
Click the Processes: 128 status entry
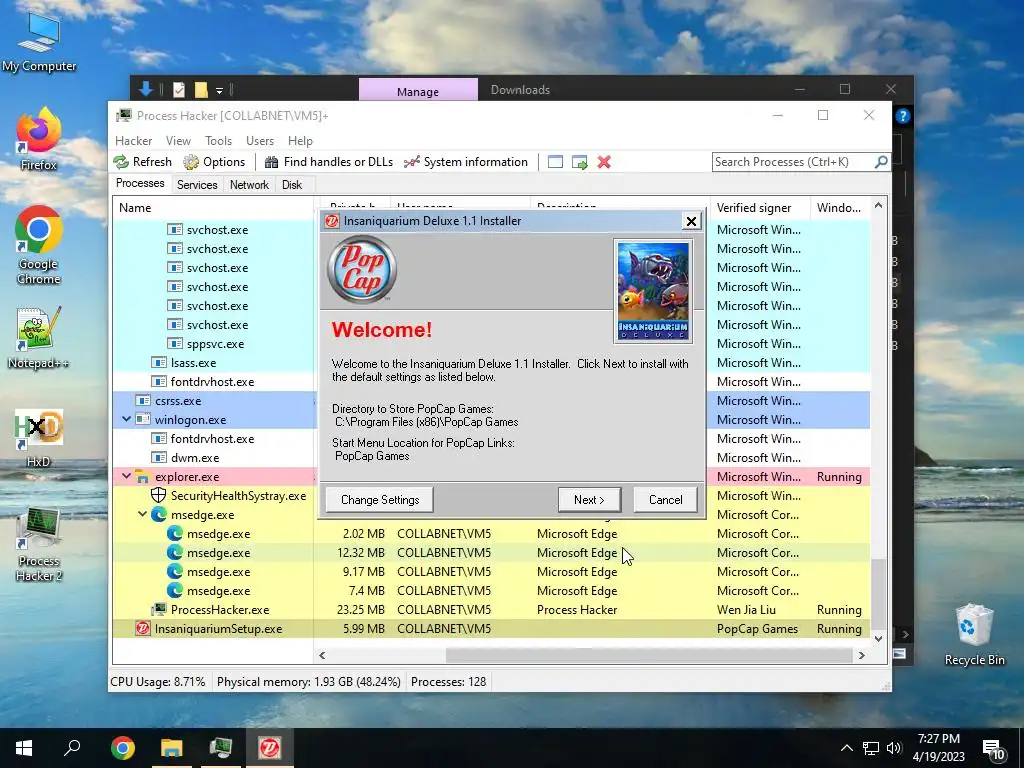click(x=448, y=682)
